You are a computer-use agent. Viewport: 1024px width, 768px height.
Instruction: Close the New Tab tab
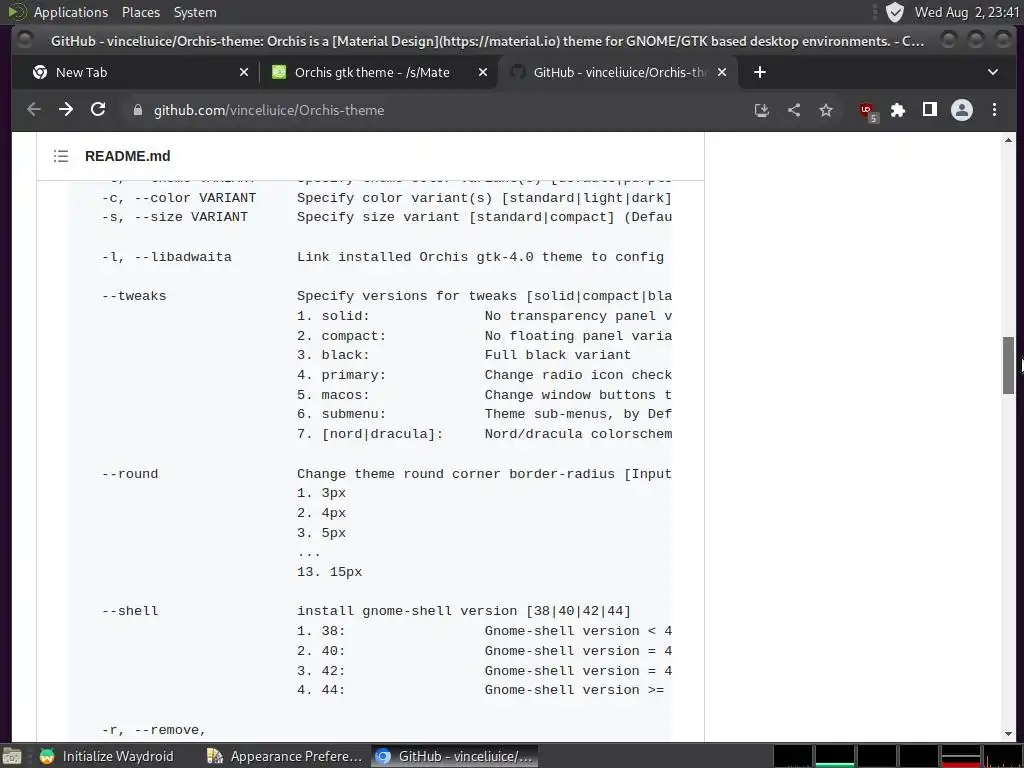tap(244, 72)
